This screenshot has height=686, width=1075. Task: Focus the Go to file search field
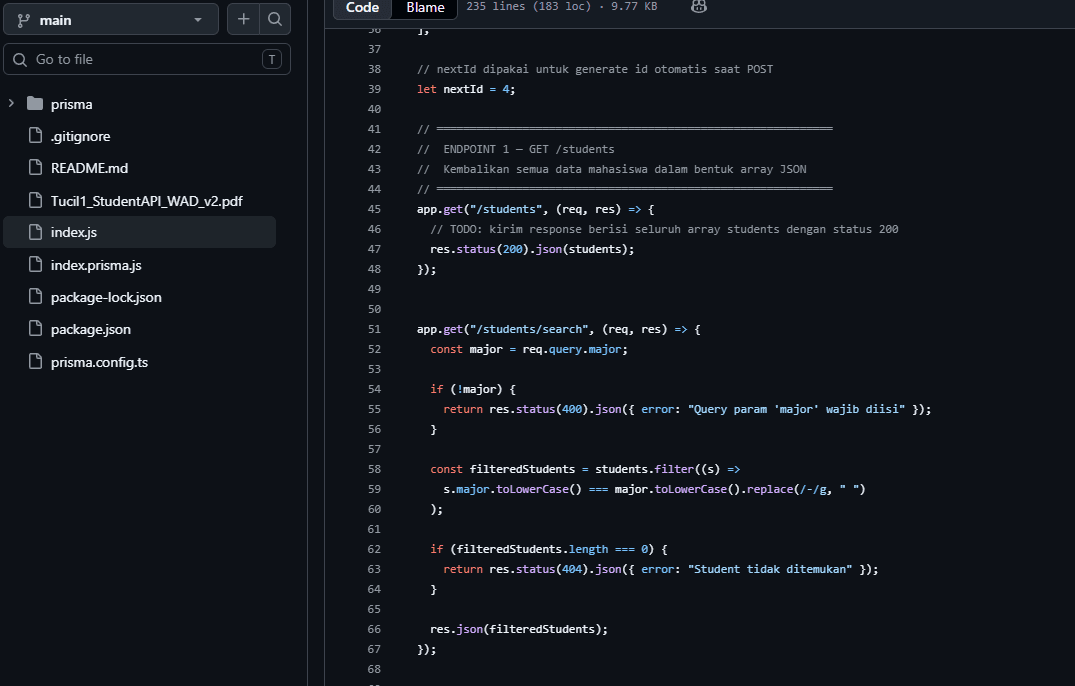coord(147,60)
